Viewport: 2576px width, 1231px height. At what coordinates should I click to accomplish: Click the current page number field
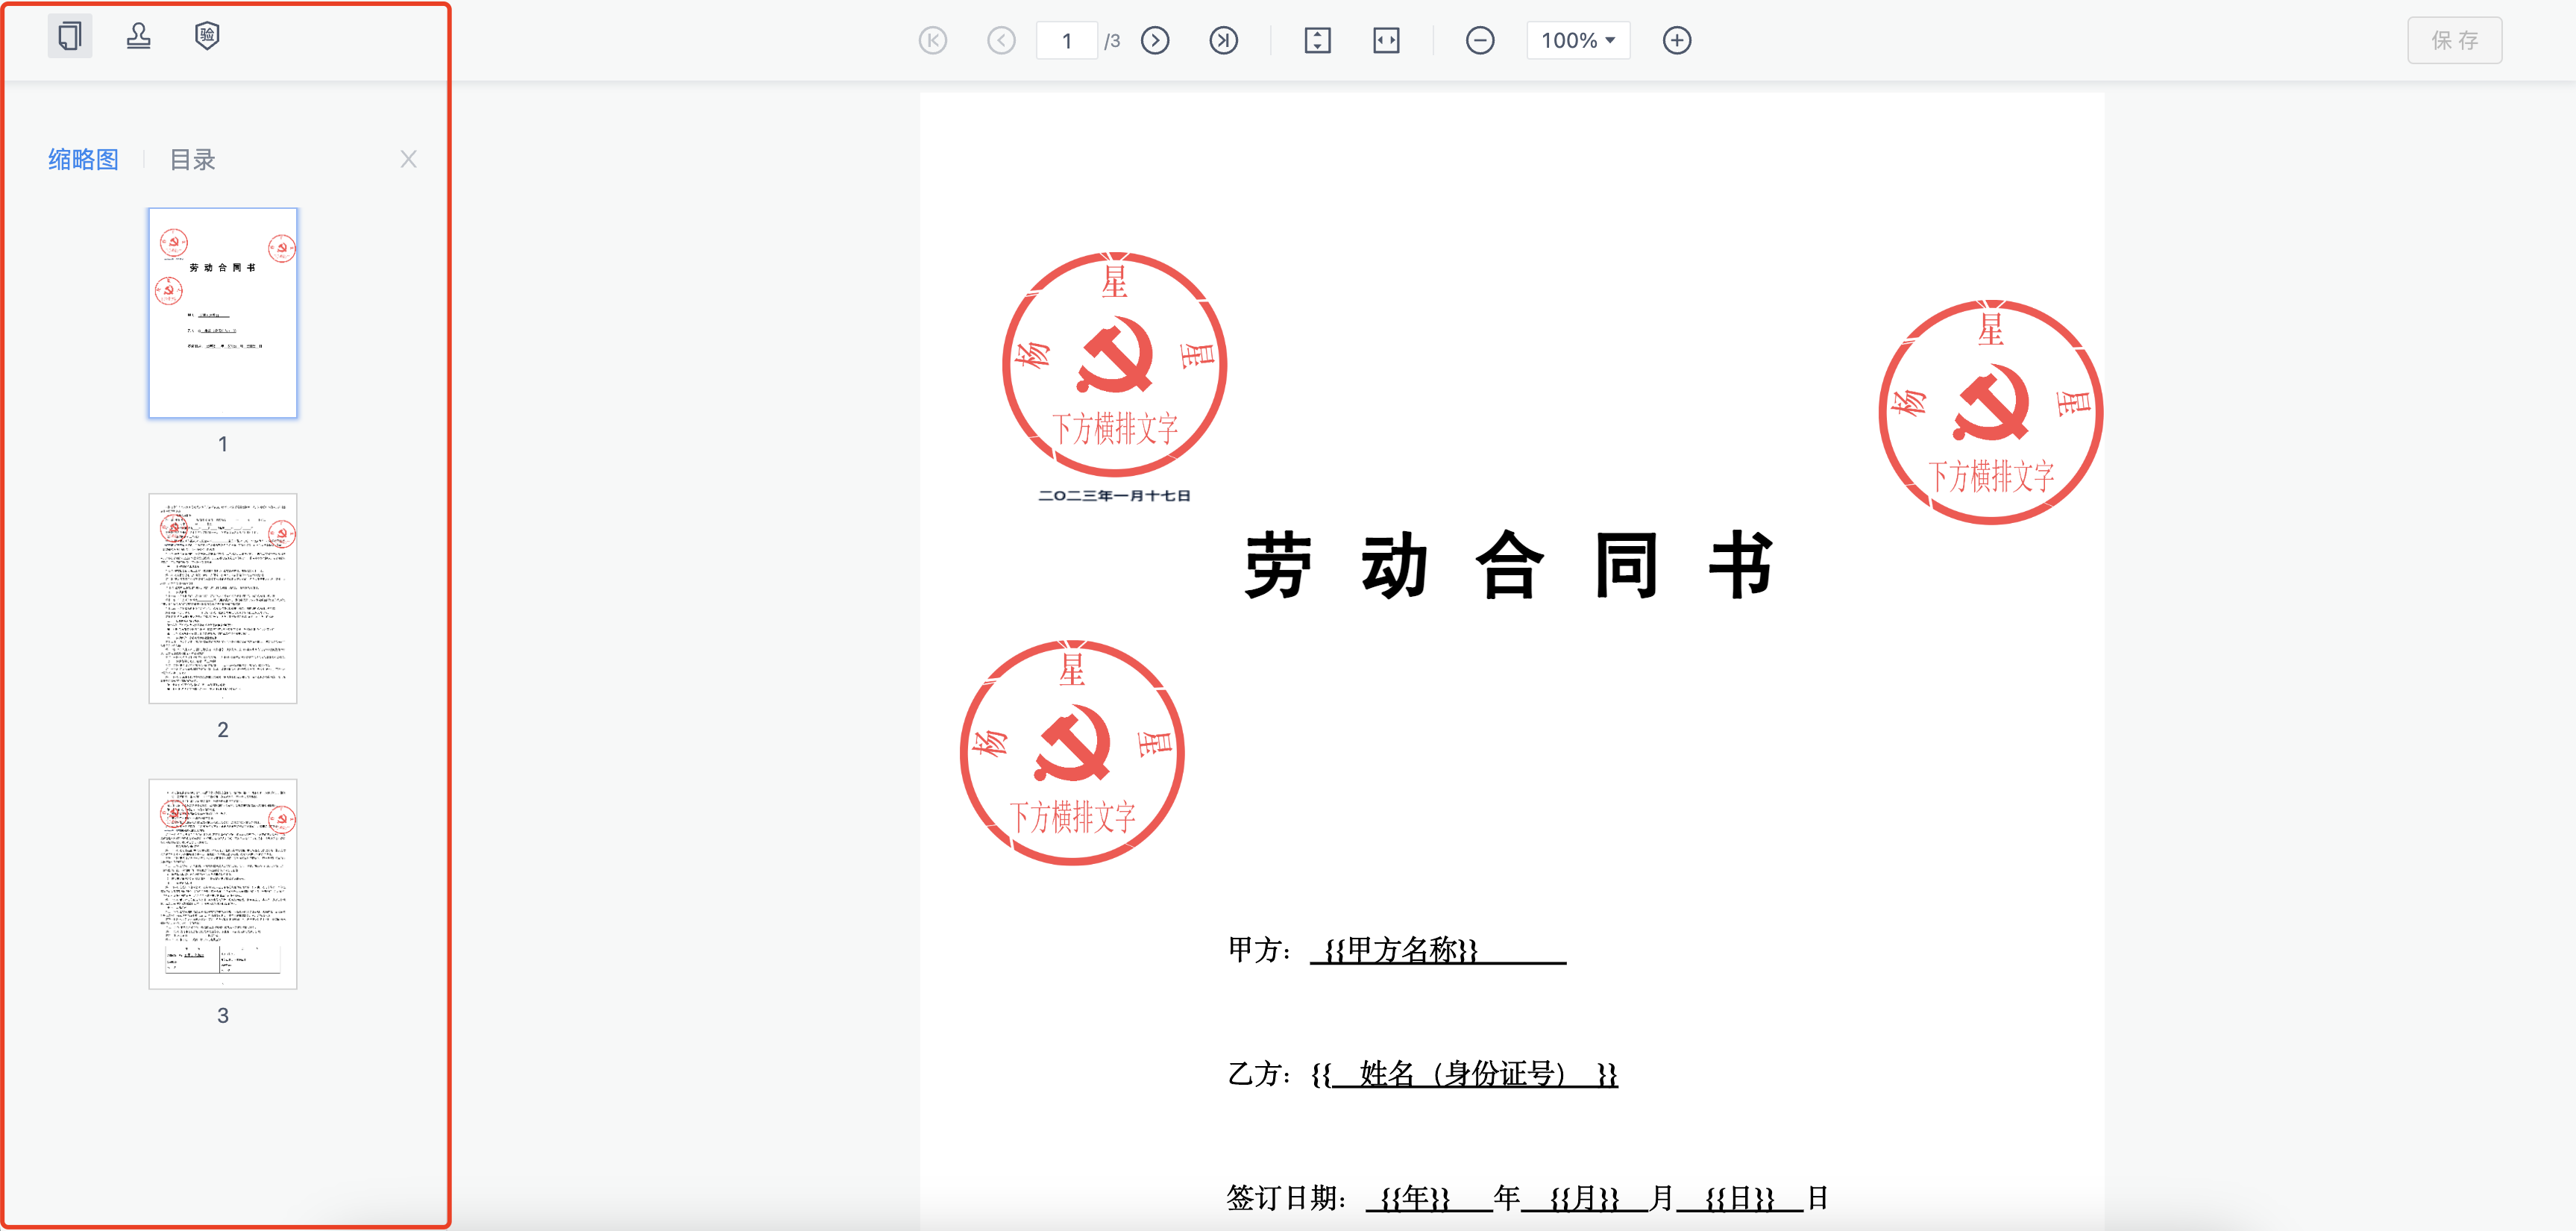[x=1066, y=41]
